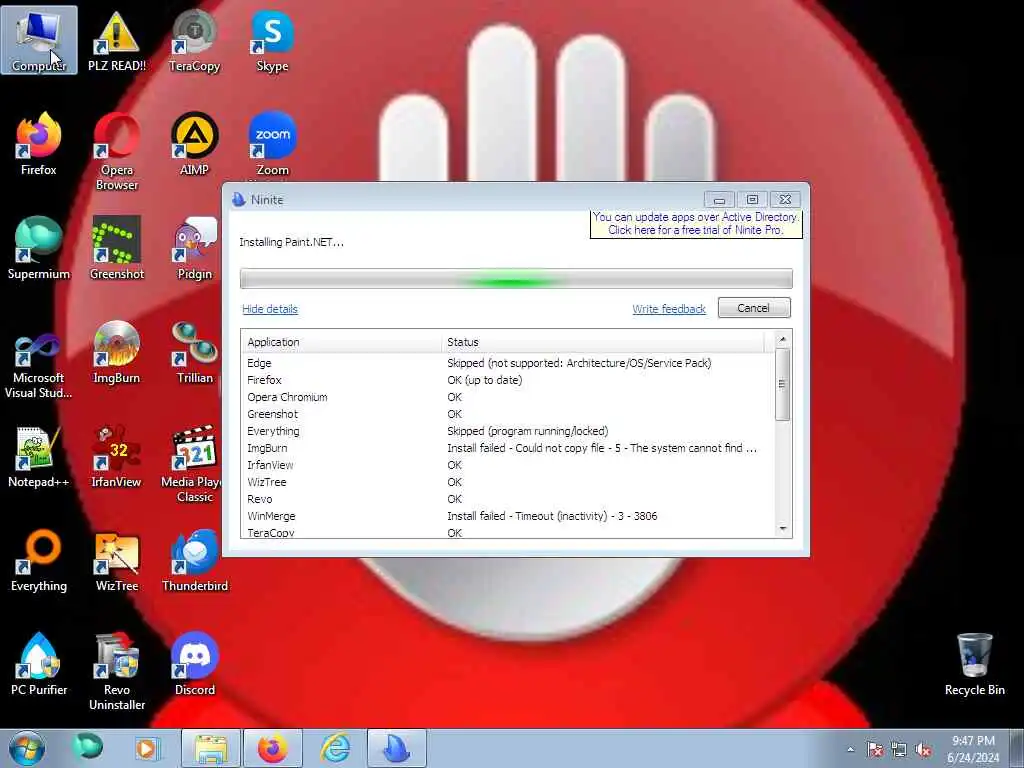Launch Firefox from the desktop icon

click(39, 144)
